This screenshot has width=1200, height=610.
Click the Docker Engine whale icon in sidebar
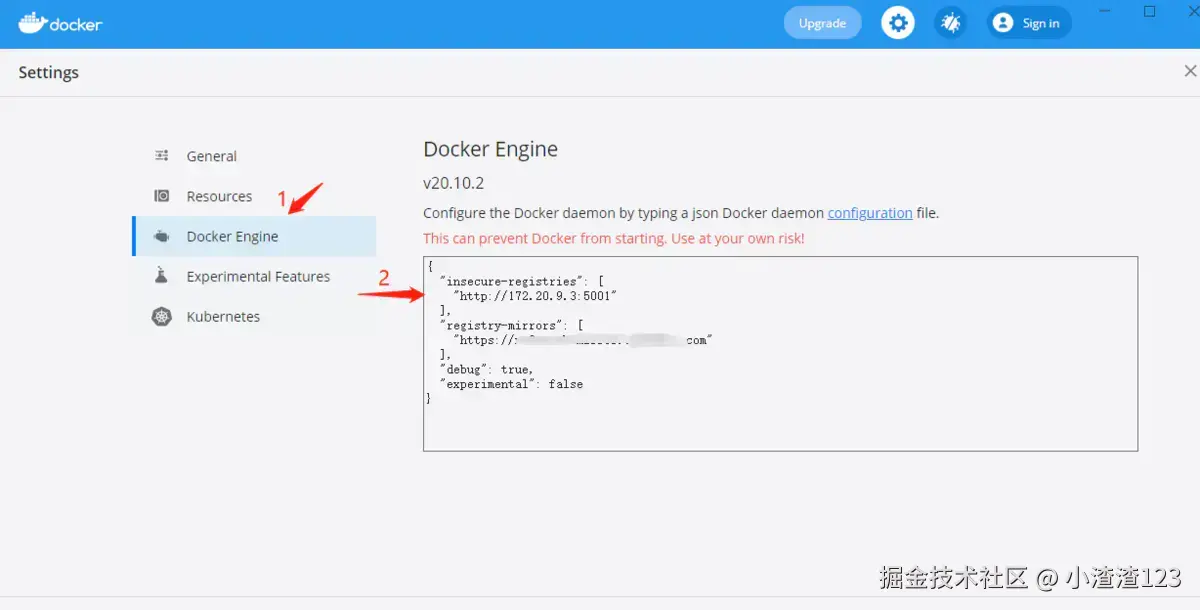pos(162,237)
